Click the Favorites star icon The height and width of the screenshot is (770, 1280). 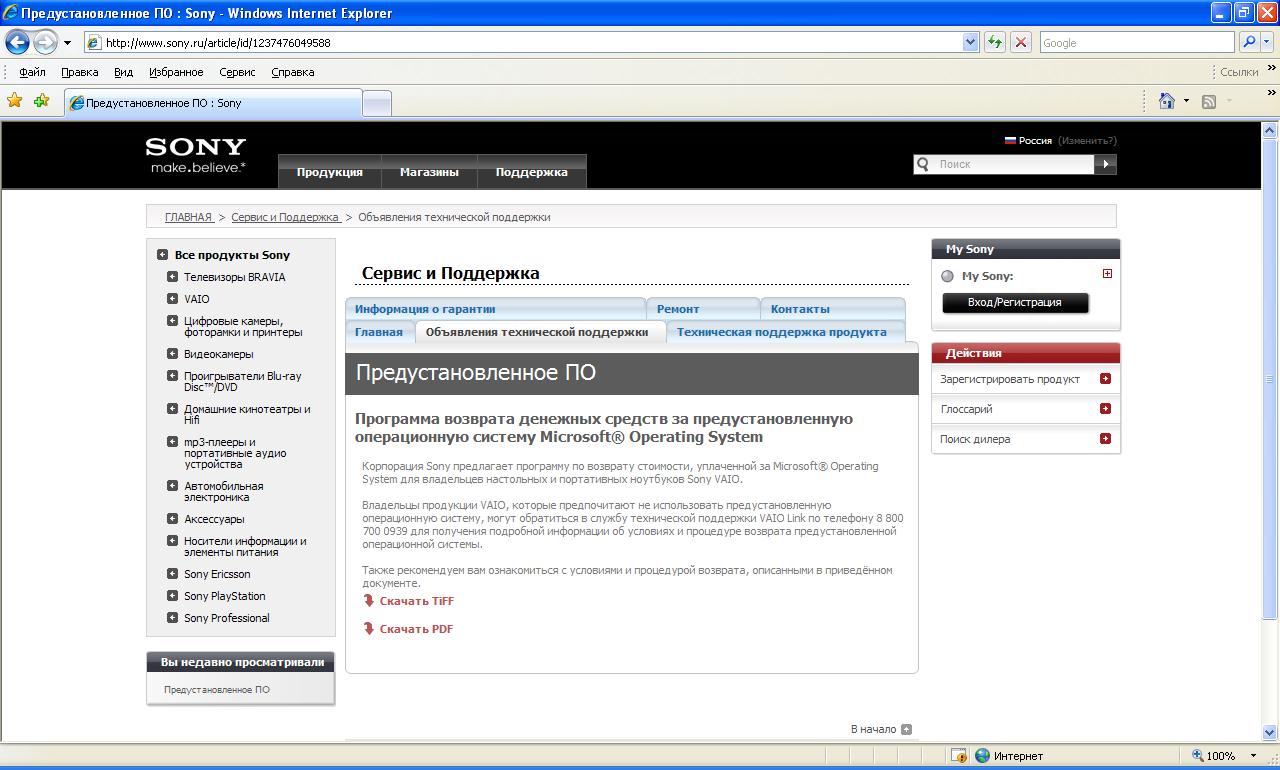coord(15,101)
